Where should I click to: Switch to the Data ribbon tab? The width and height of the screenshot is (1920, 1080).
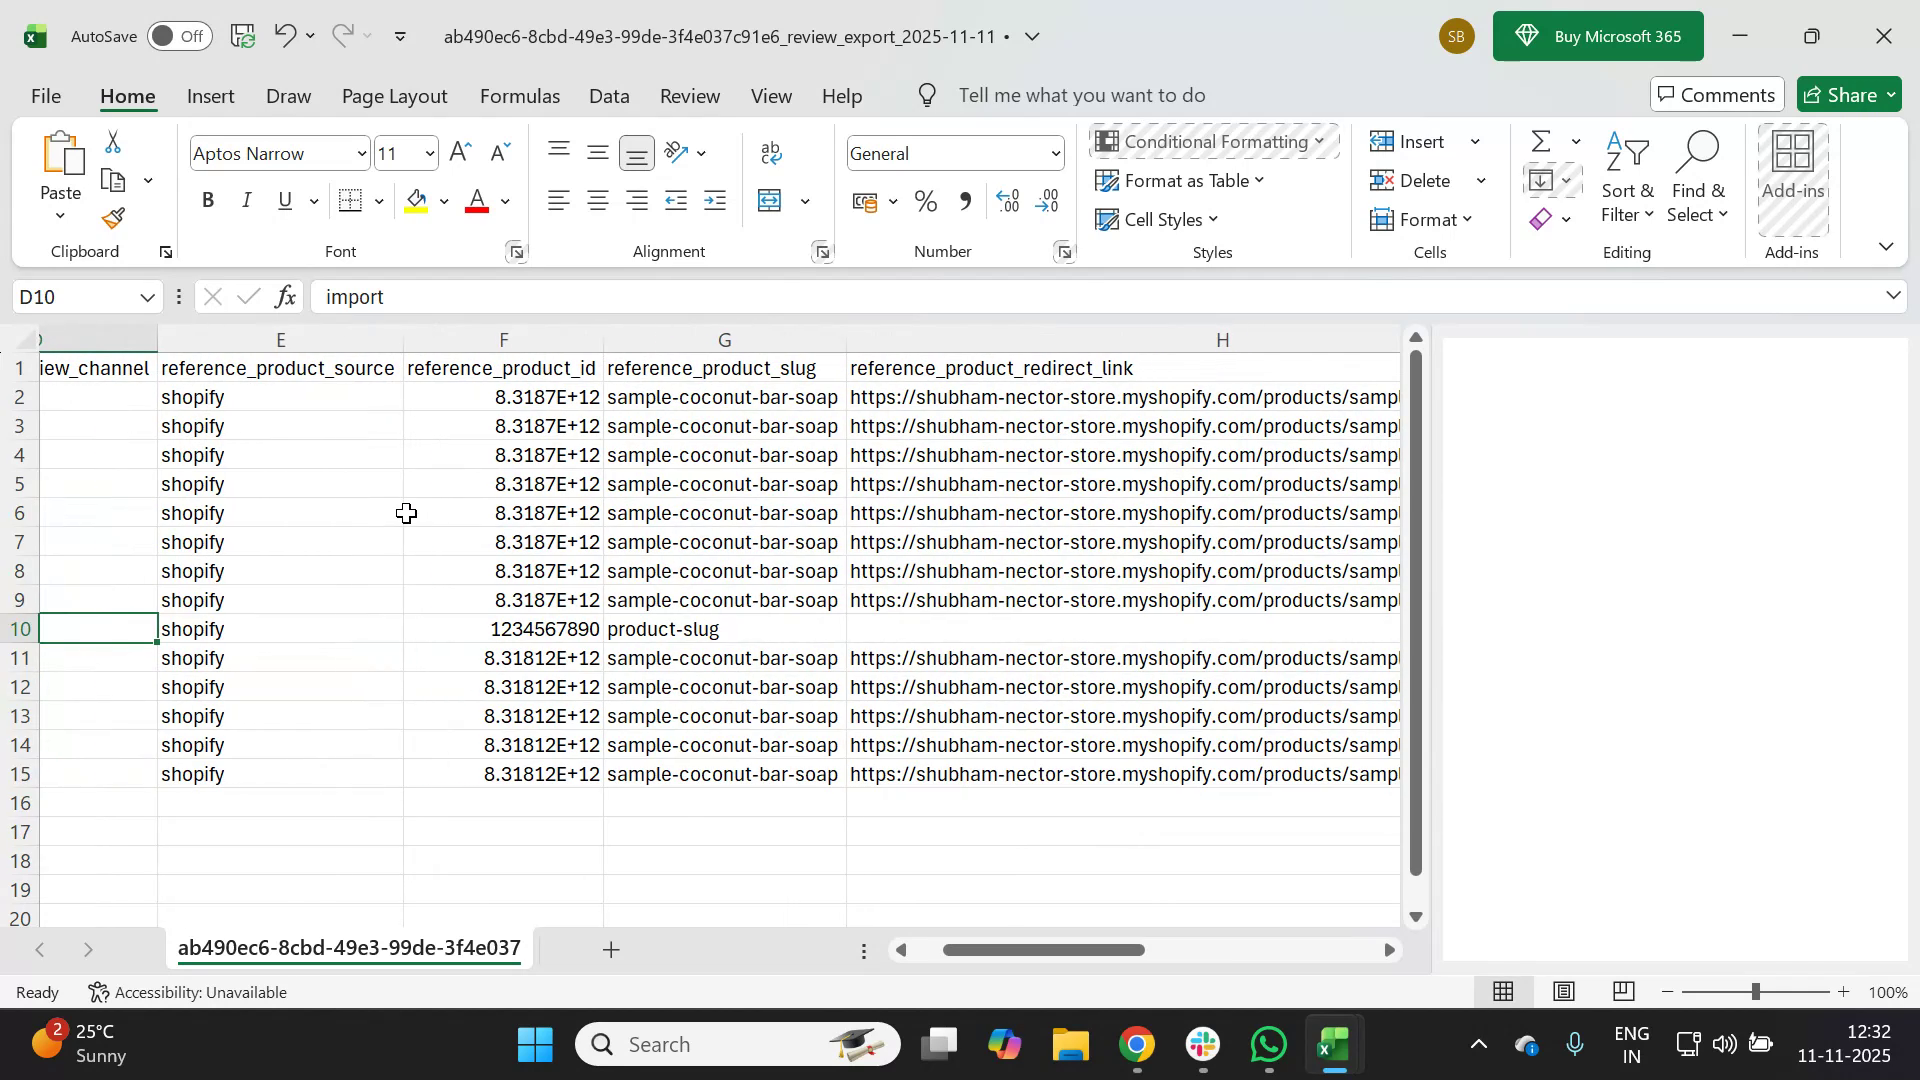pos(609,95)
